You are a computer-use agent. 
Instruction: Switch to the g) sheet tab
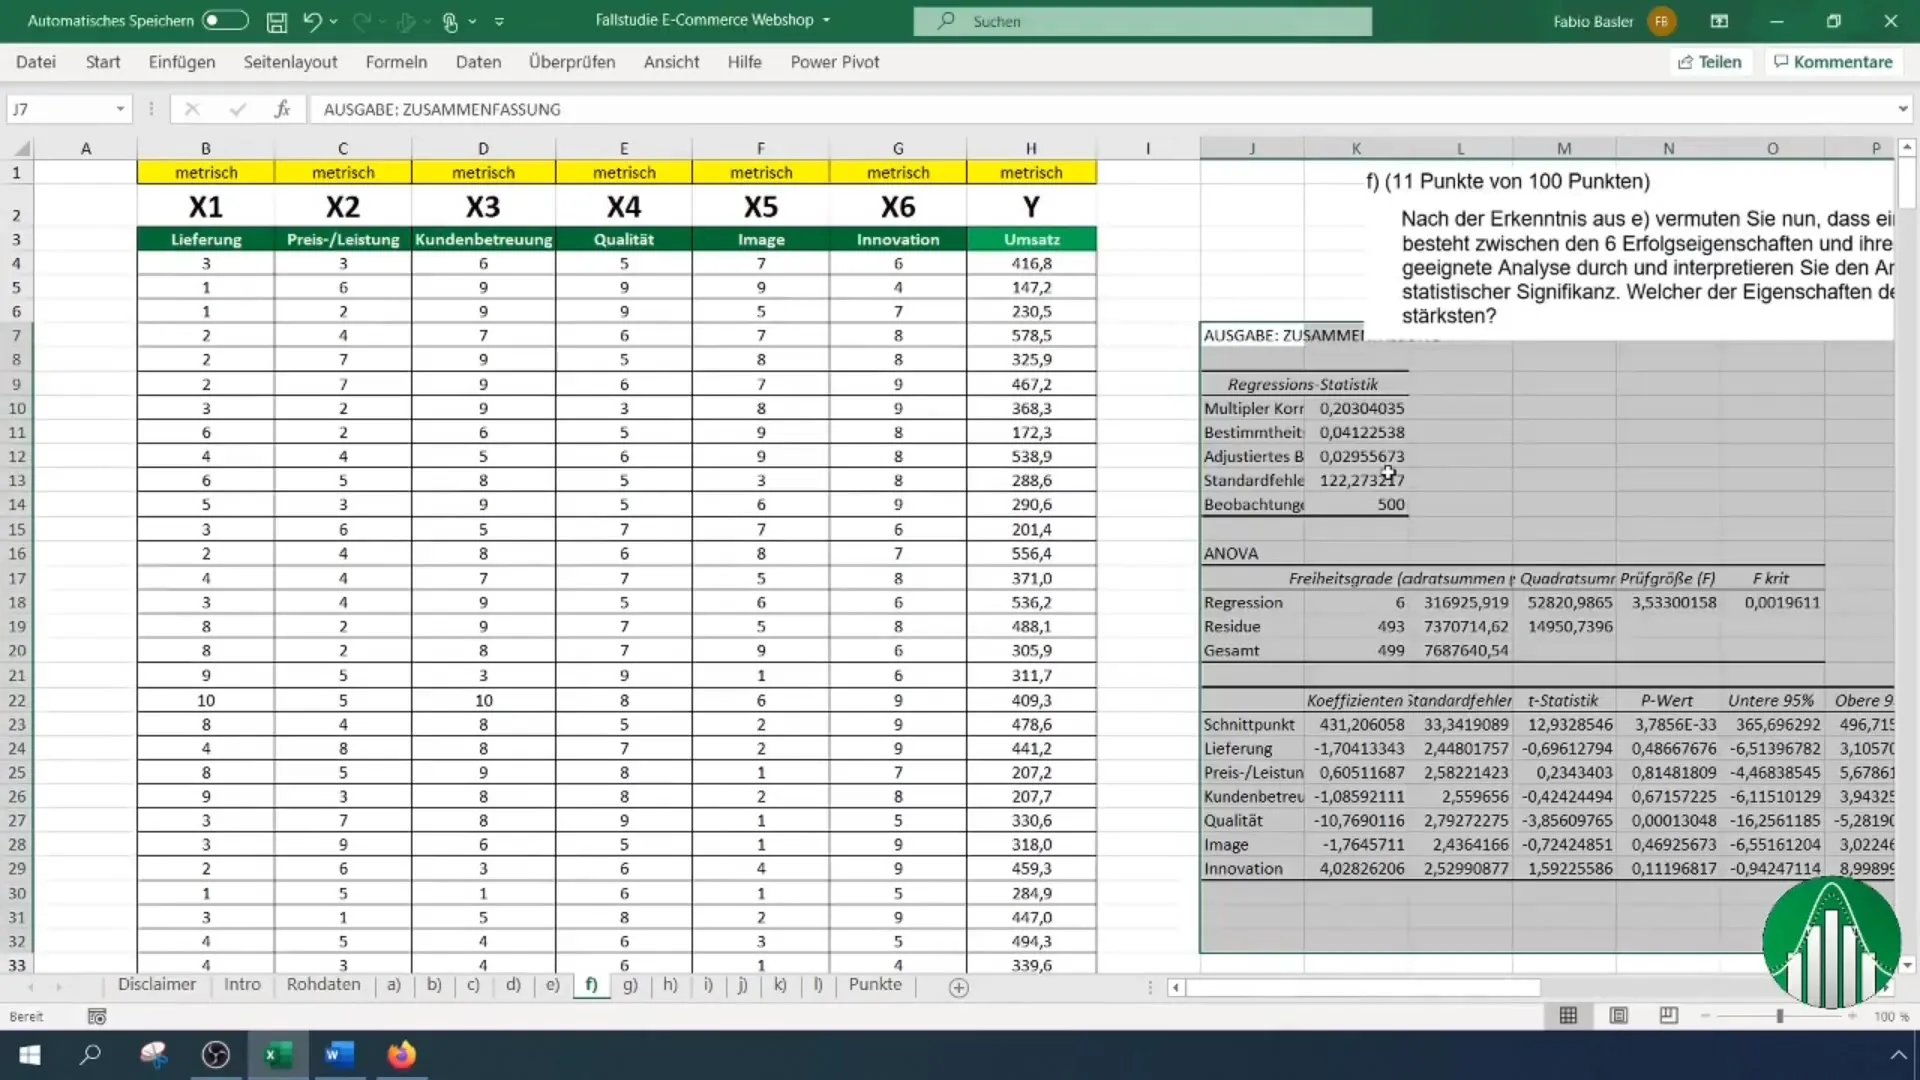(x=630, y=985)
